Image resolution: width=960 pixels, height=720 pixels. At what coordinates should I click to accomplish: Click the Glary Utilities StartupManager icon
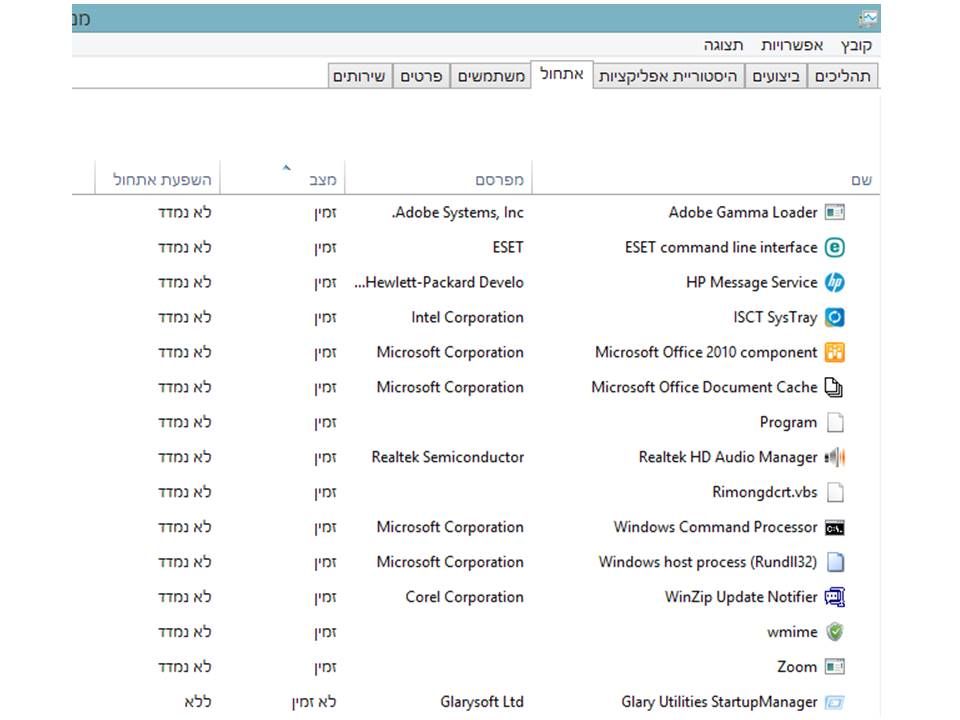pos(834,702)
